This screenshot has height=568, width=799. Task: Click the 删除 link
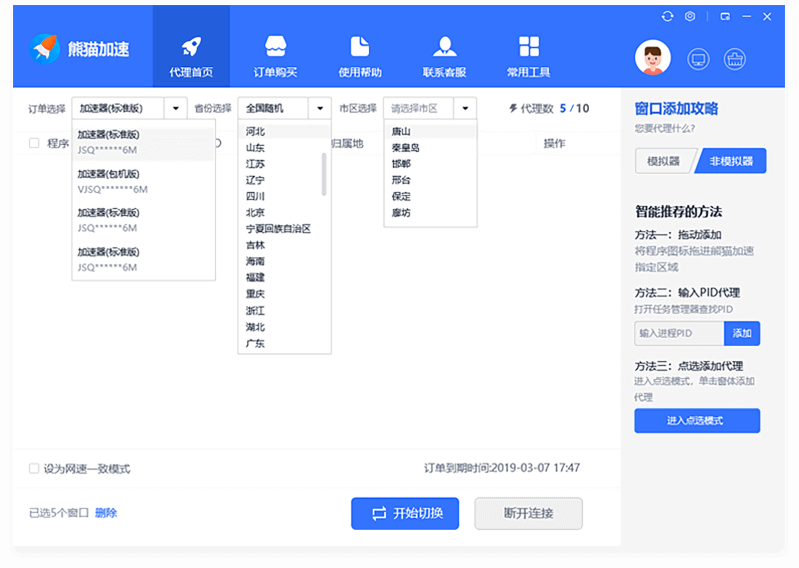(106, 513)
